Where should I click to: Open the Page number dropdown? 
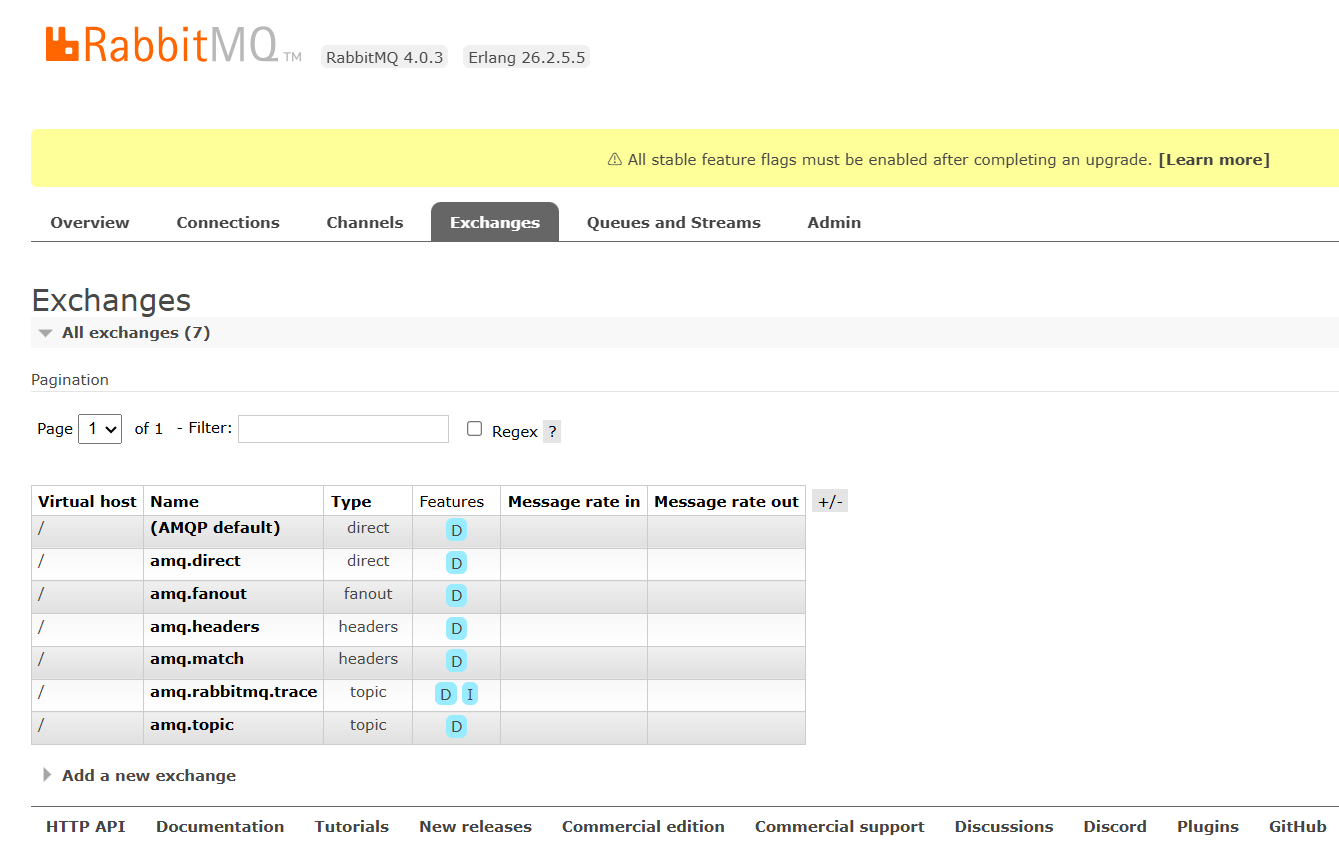point(100,429)
